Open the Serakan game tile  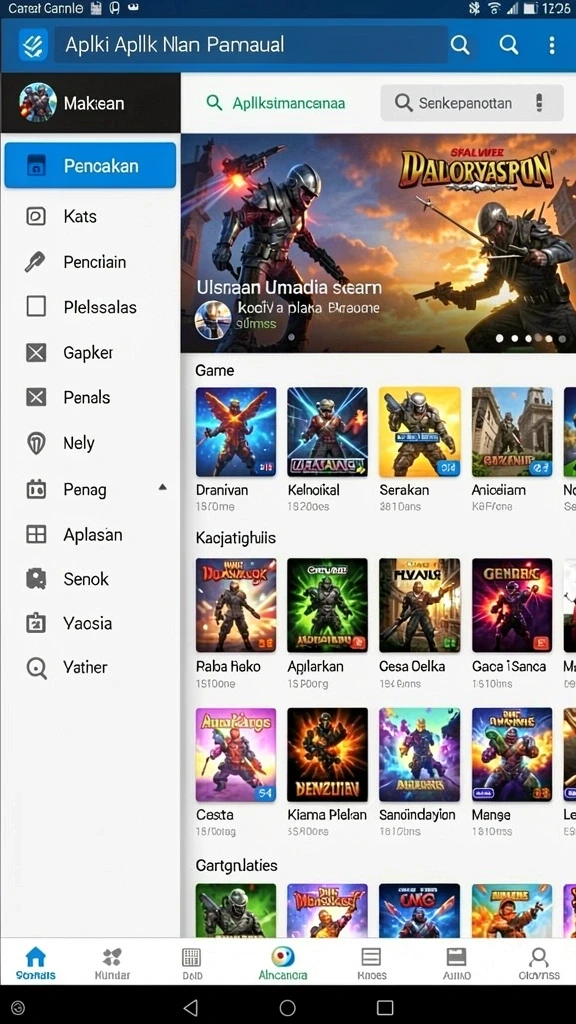coord(419,432)
